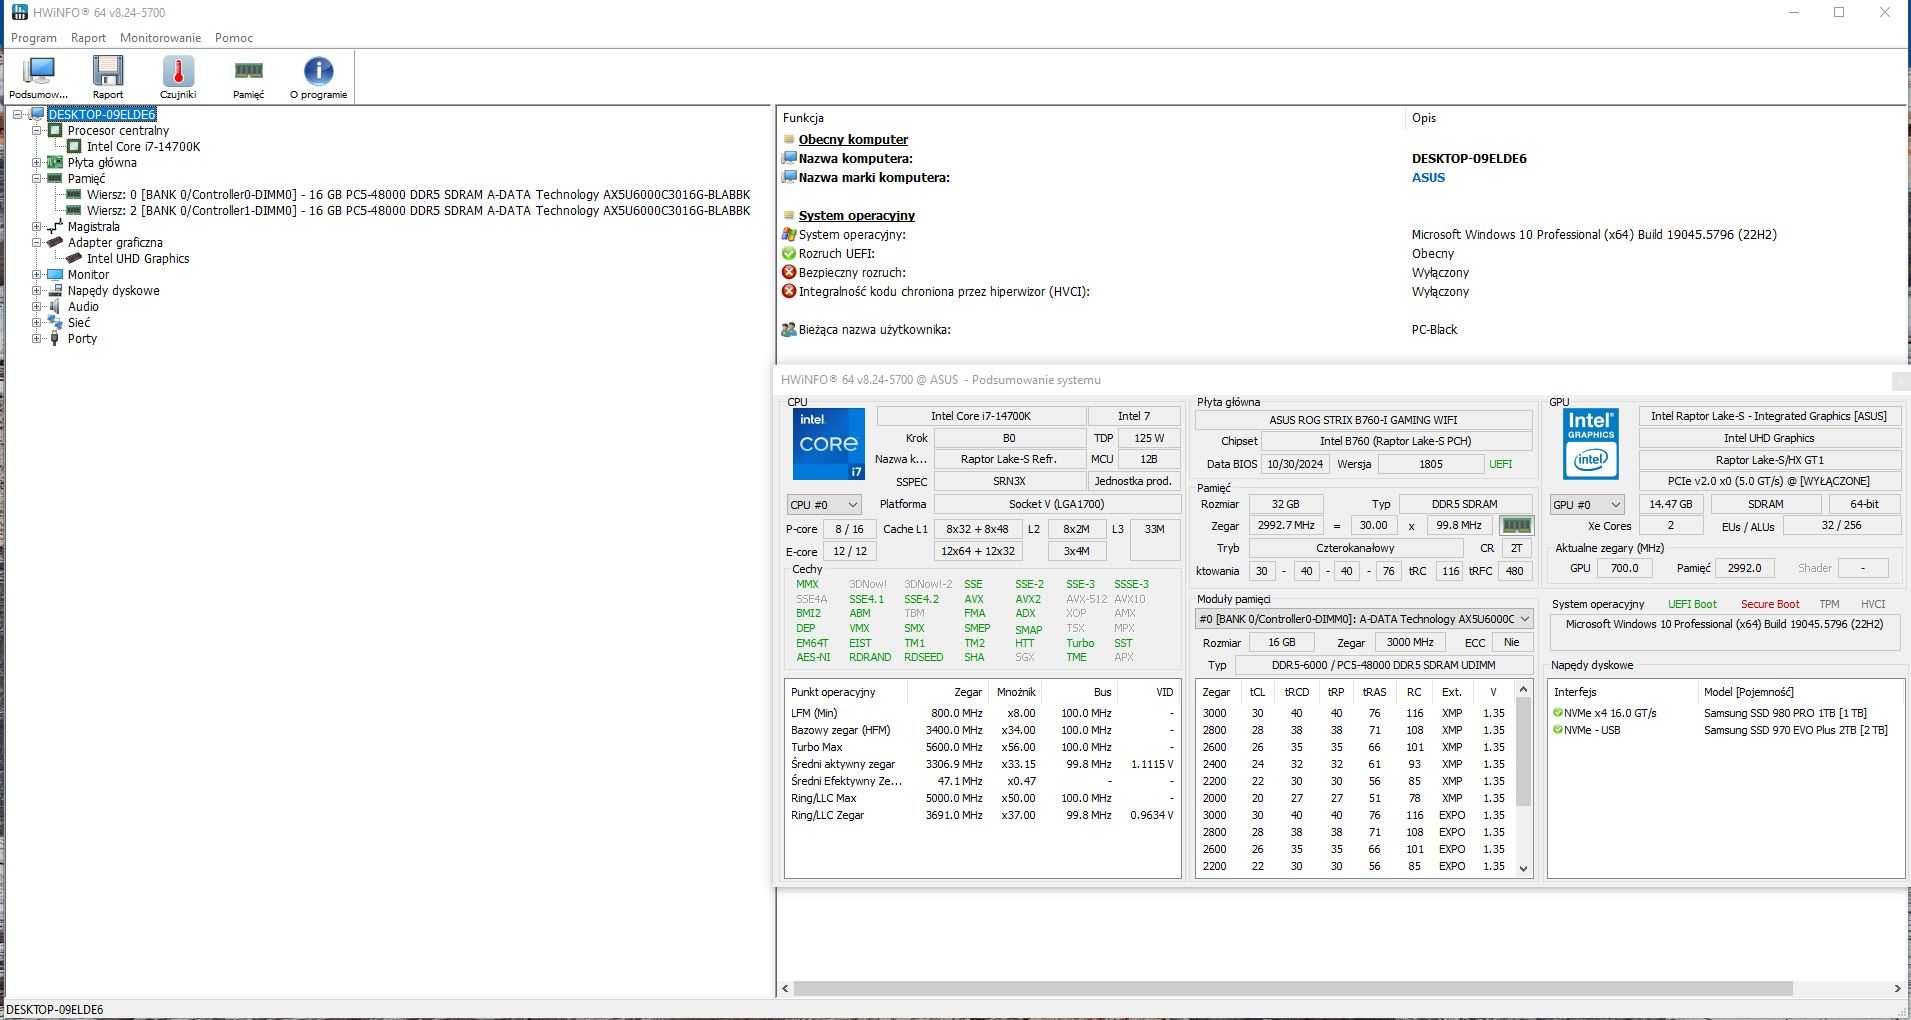
Task: Select the Wiersz: 0 DIMM0 memory row
Action: pyautogui.click(x=418, y=195)
